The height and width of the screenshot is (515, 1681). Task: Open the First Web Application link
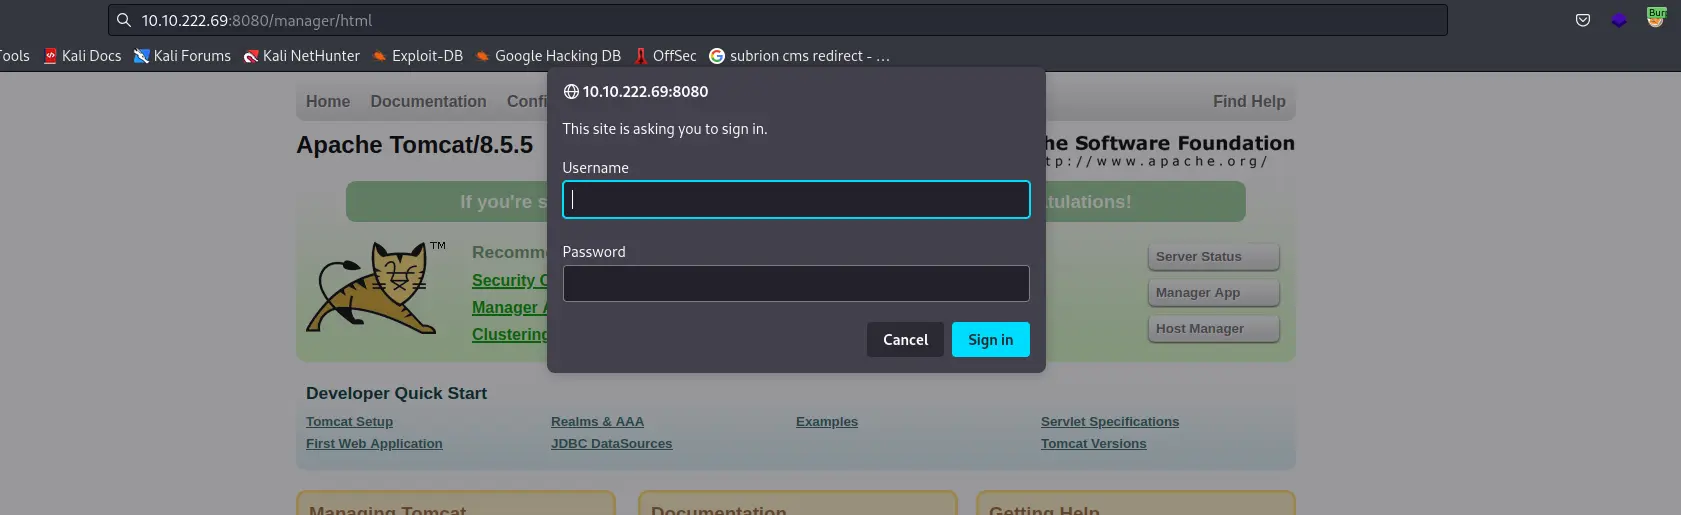point(374,444)
